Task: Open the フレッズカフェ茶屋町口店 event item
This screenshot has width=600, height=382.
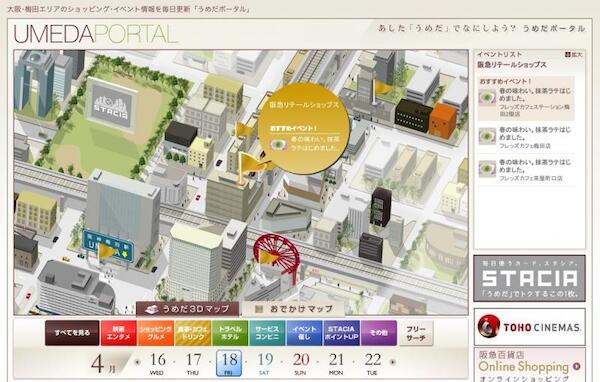Action: point(526,170)
